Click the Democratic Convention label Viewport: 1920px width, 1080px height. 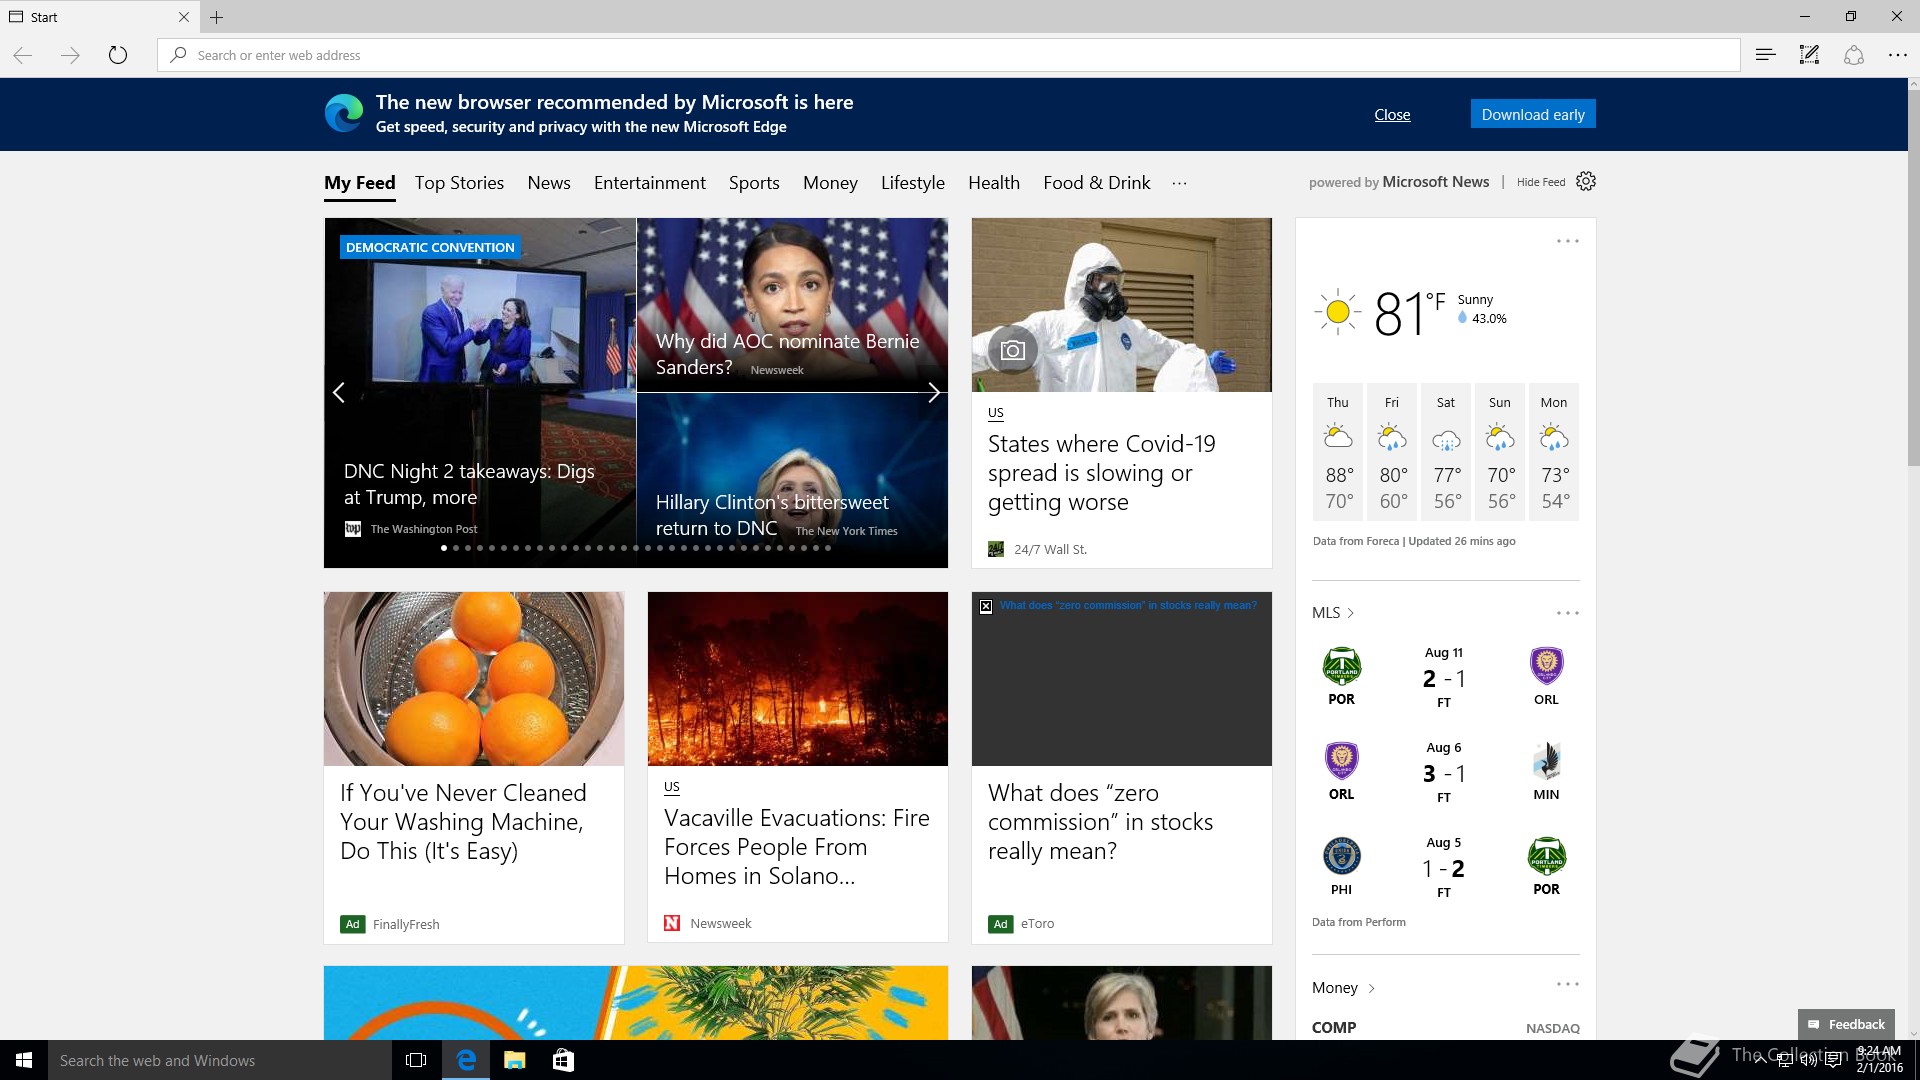[430, 247]
